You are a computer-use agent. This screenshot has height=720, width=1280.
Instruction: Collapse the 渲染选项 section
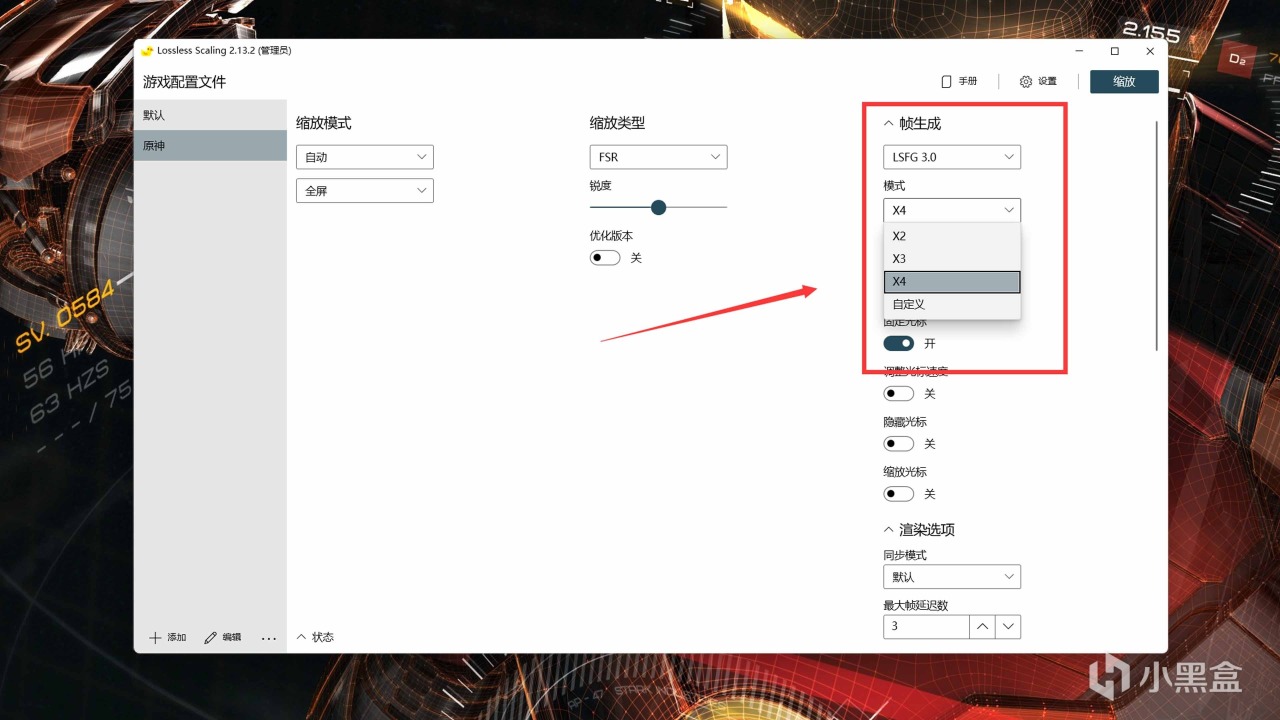888,530
